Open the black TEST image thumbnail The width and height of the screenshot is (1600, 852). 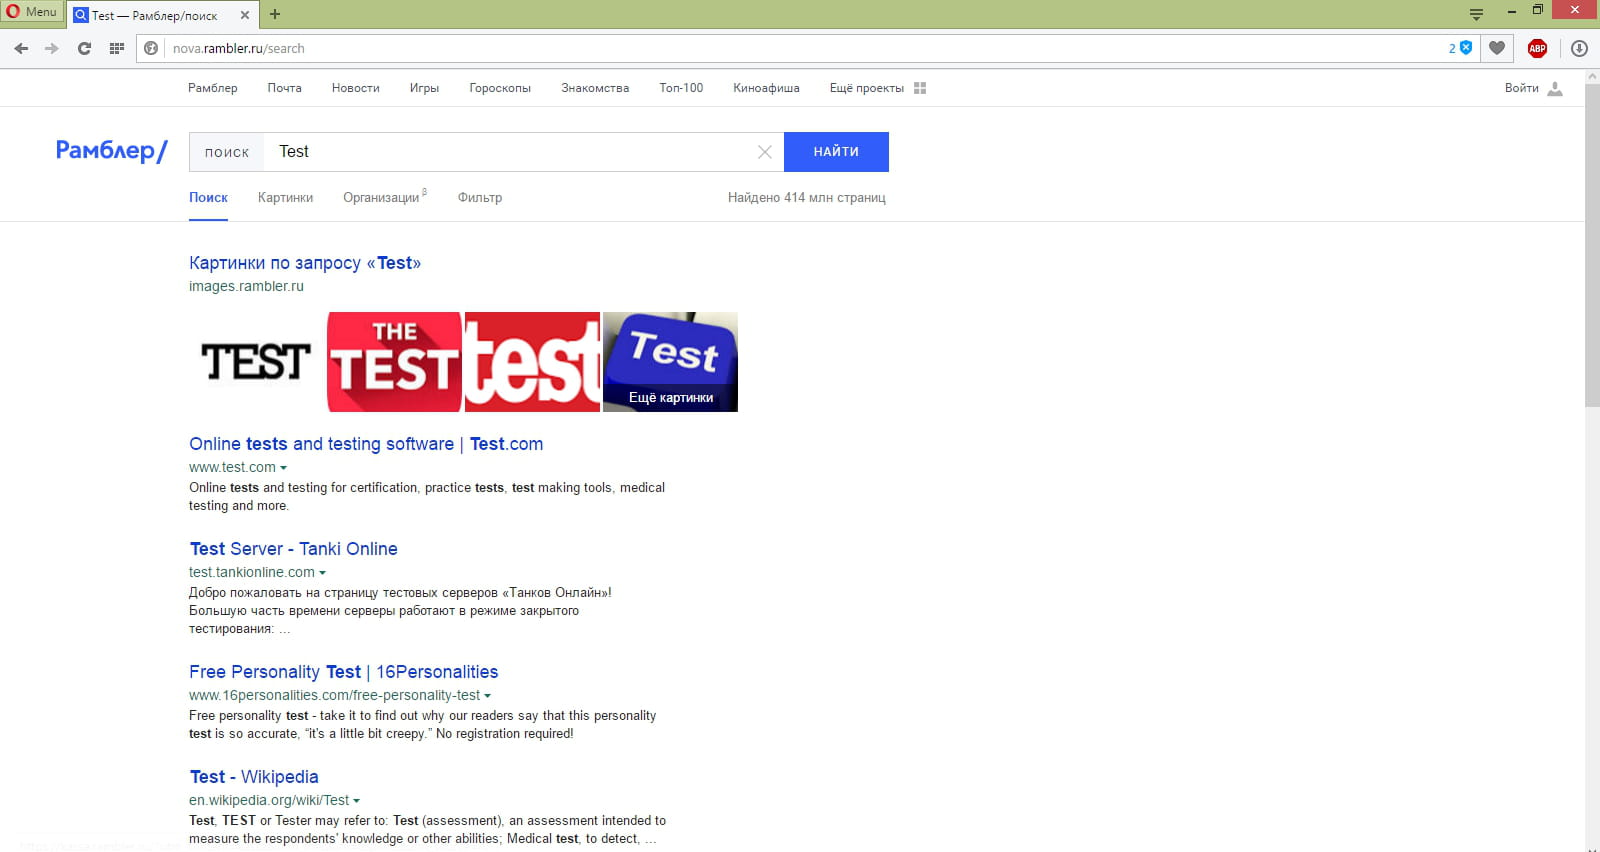(x=257, y=362)
